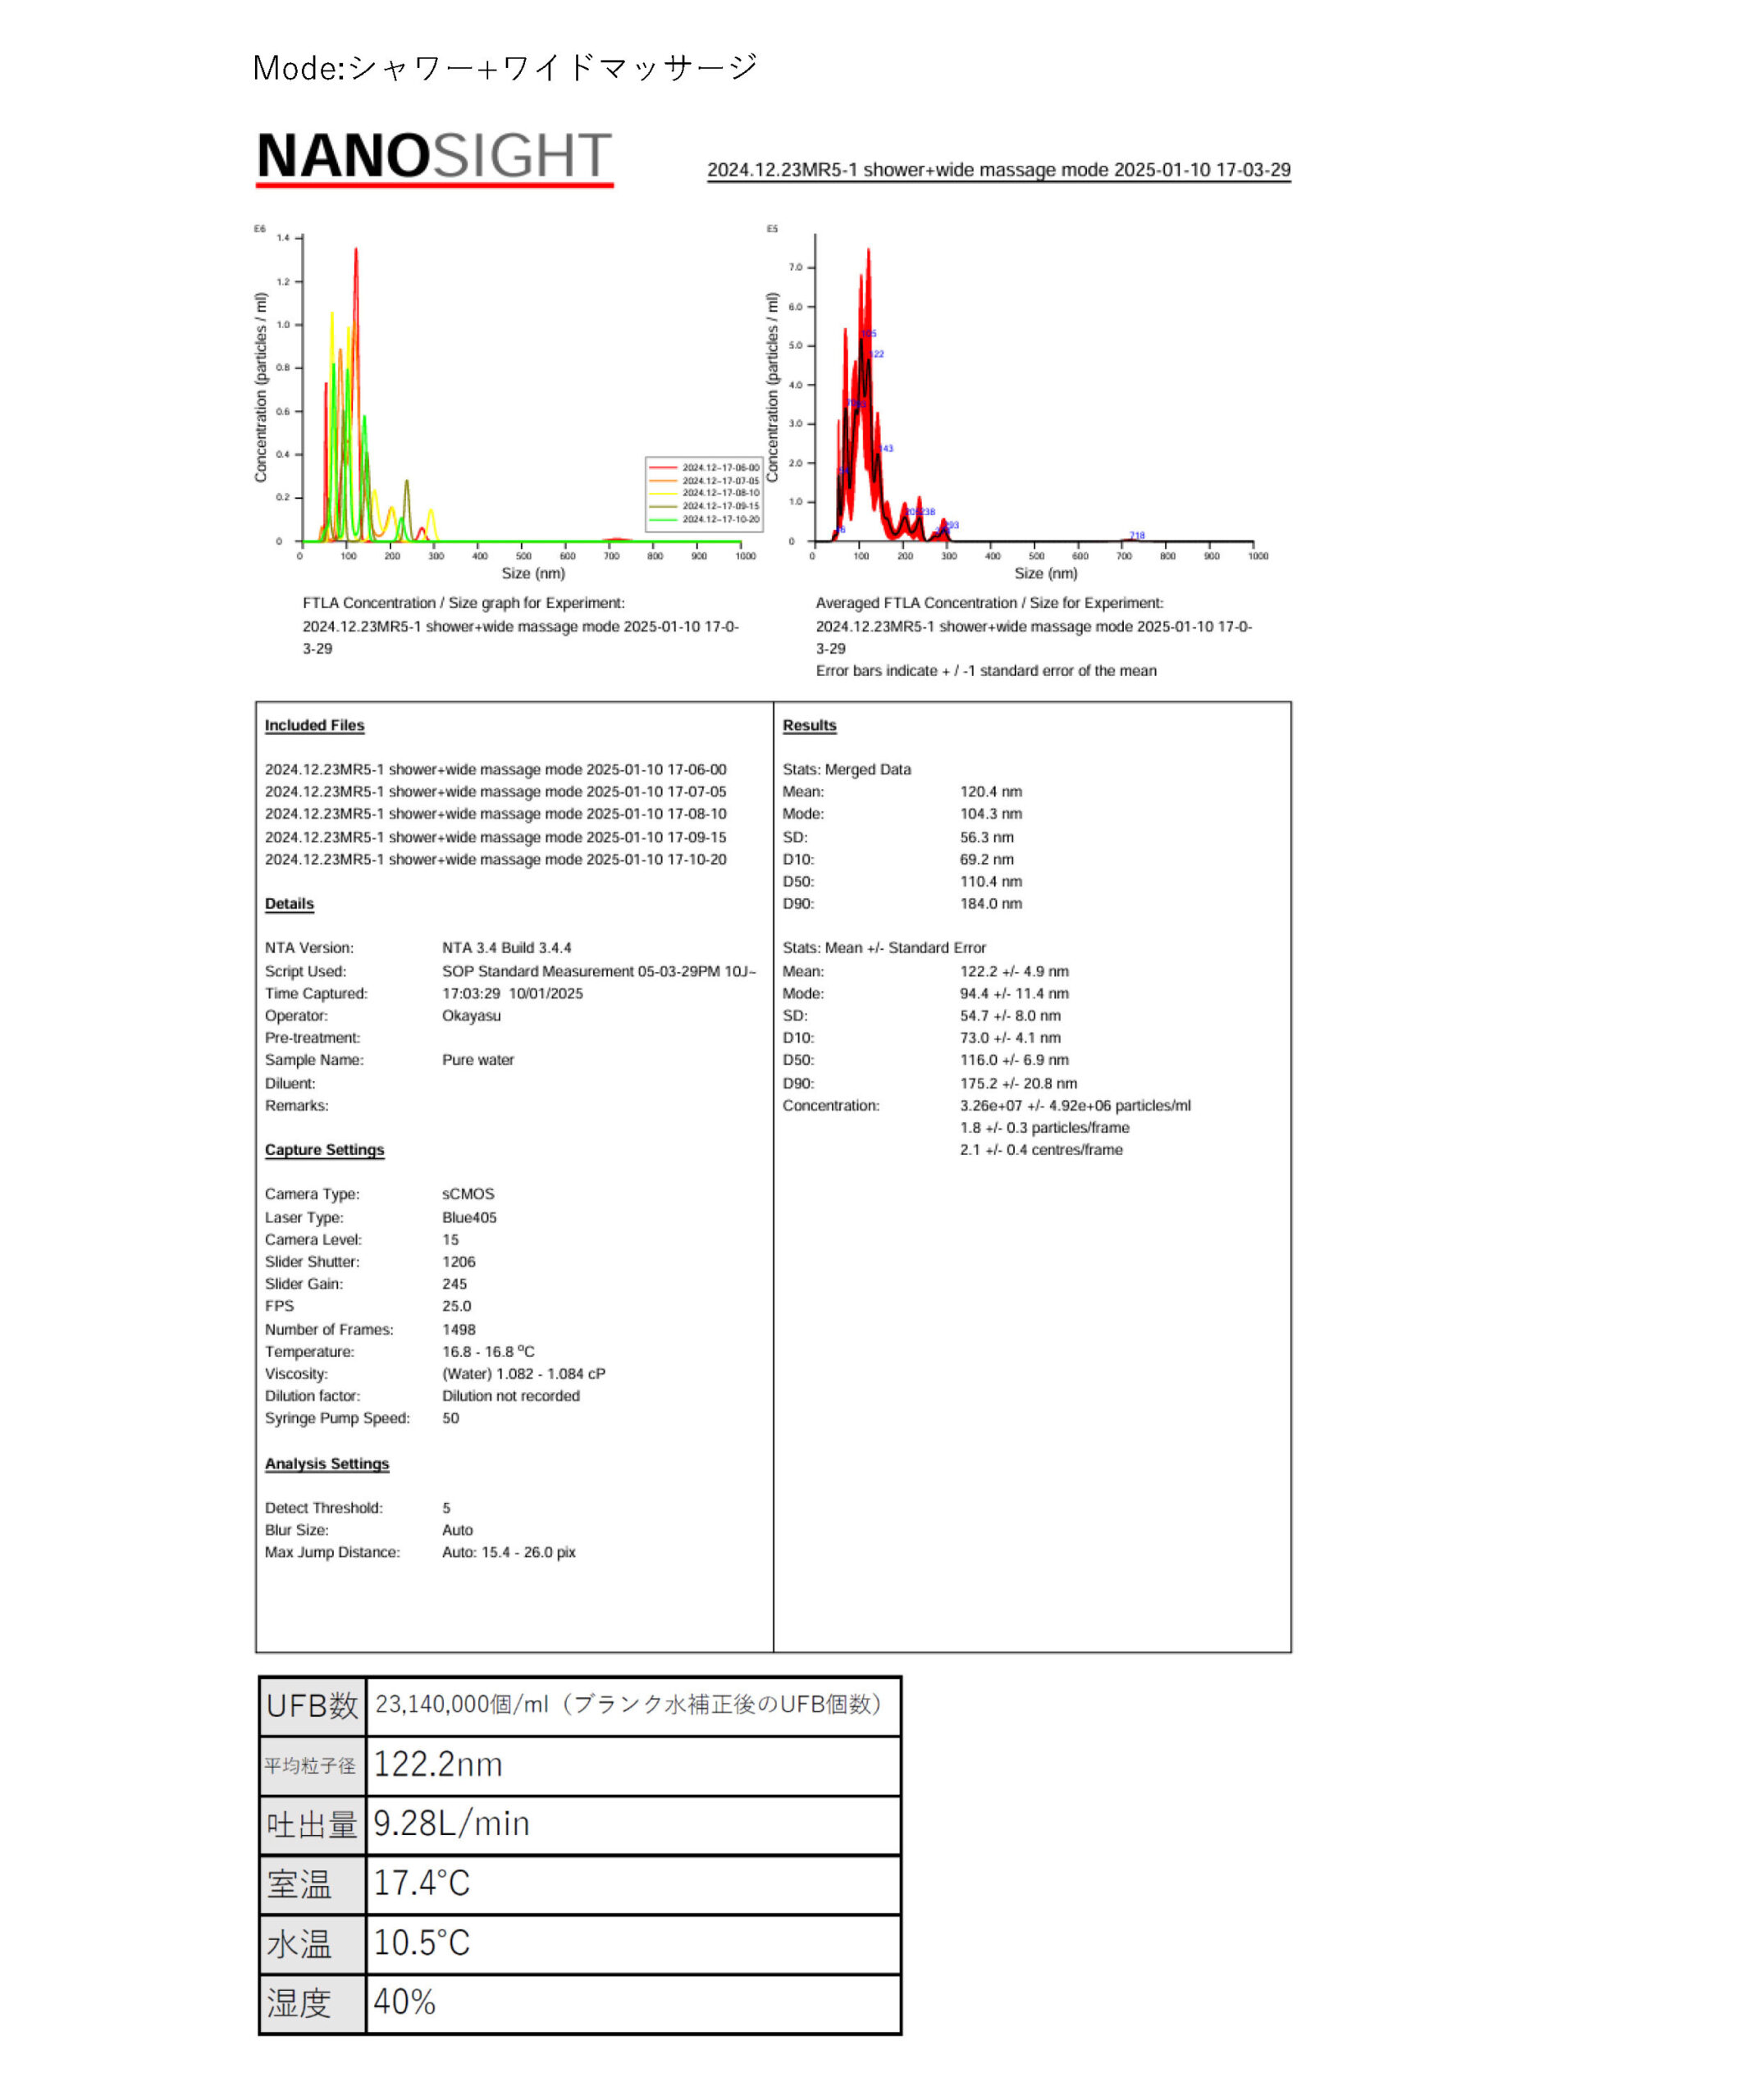Click the Syringe Pump Speed value 50
This screenshot has height=2100, width=1758.
(x=450, y=1418)
